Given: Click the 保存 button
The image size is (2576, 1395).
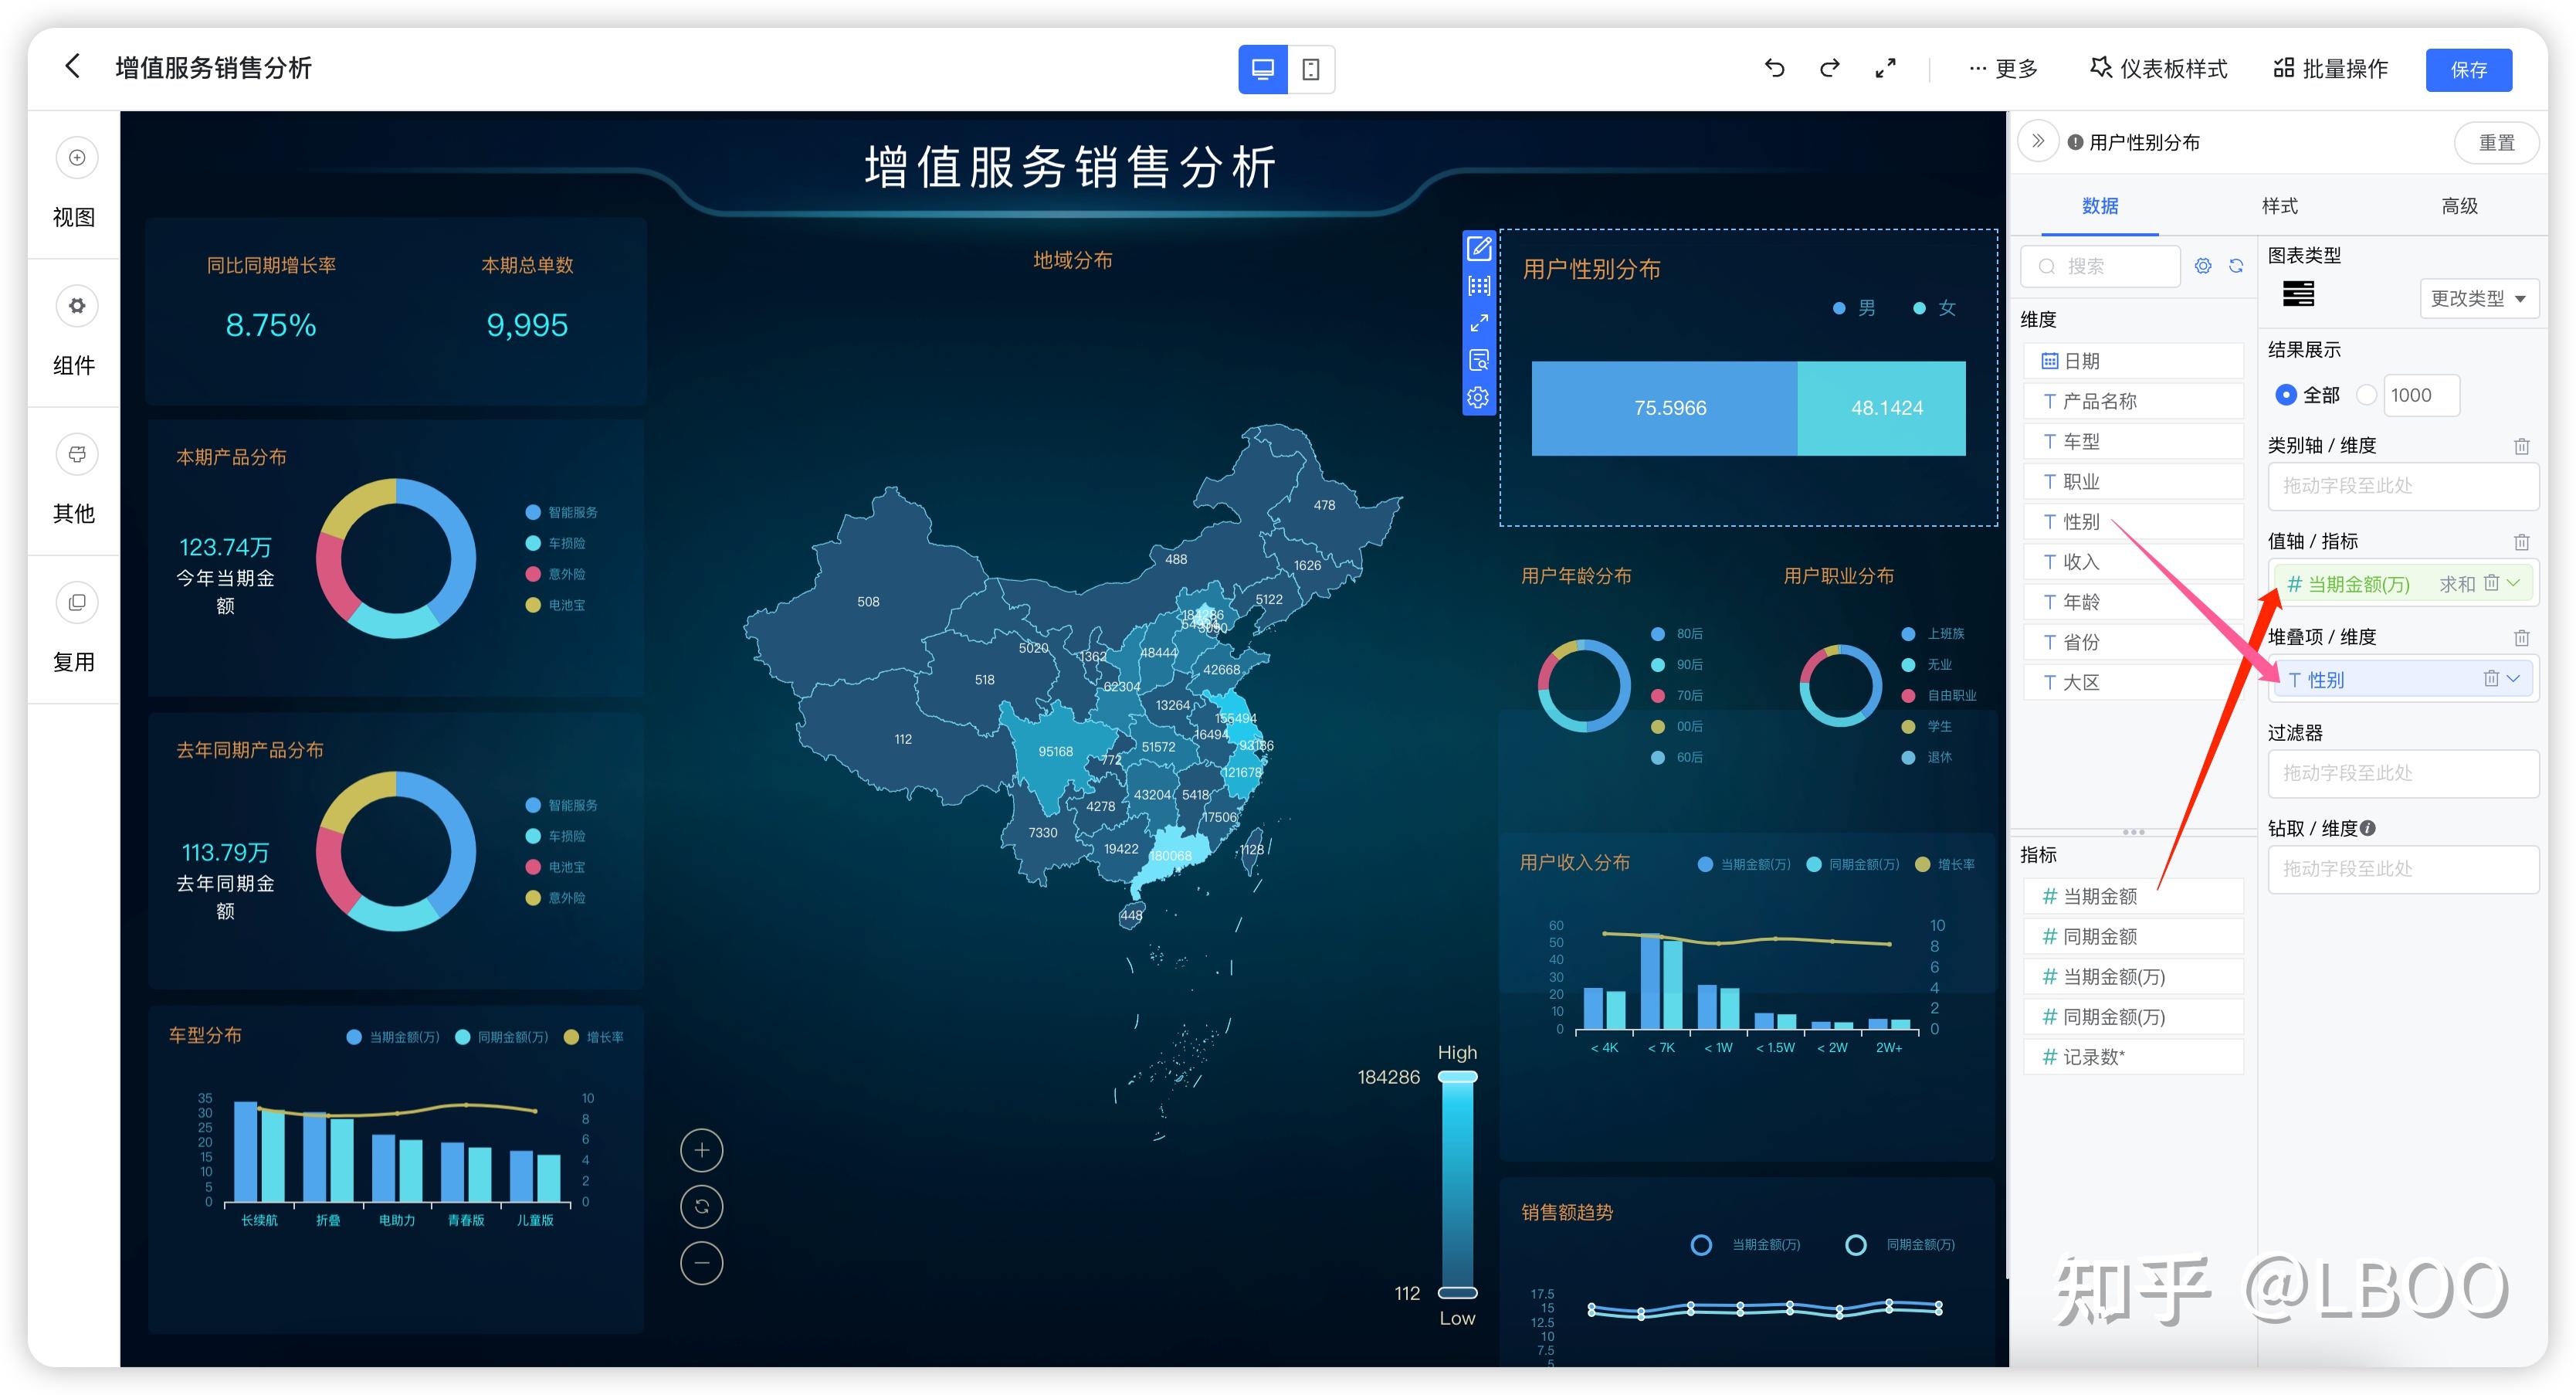Looking at the screenshot, I should 2468,69.
